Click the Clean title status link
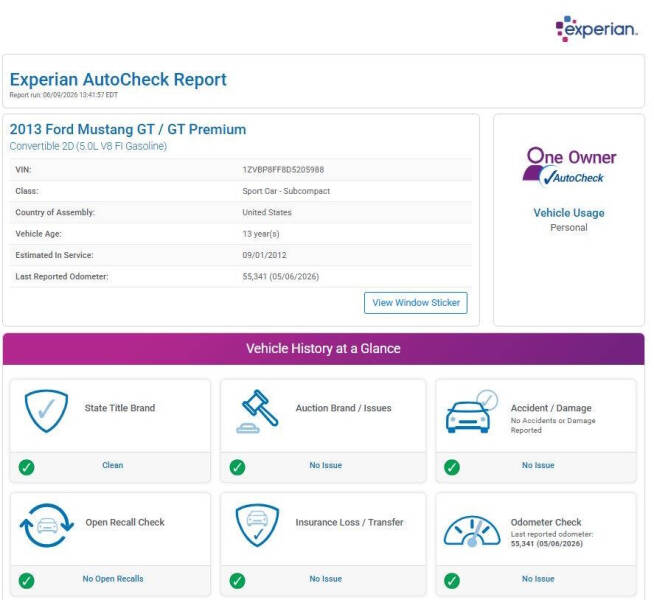This screenshot has width=654, height=600. click(113, 465)
